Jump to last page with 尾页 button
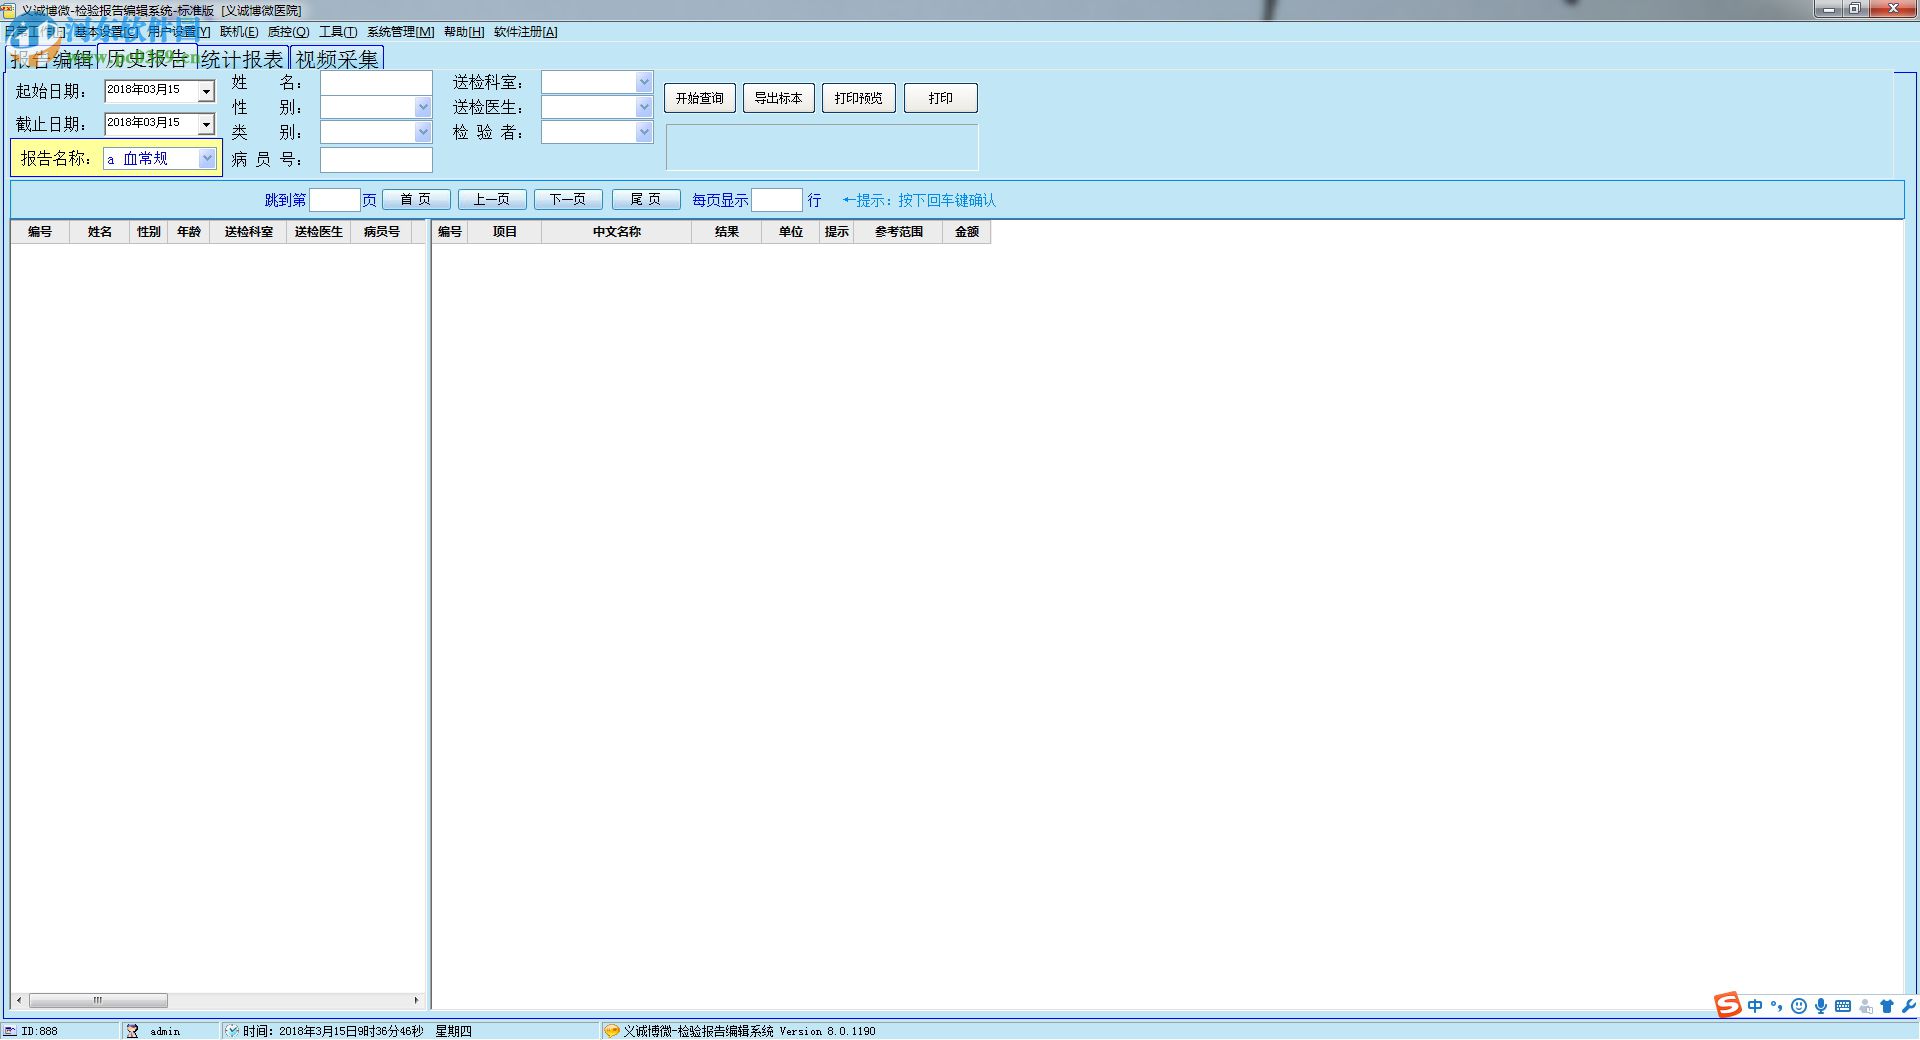 (646, 200)
